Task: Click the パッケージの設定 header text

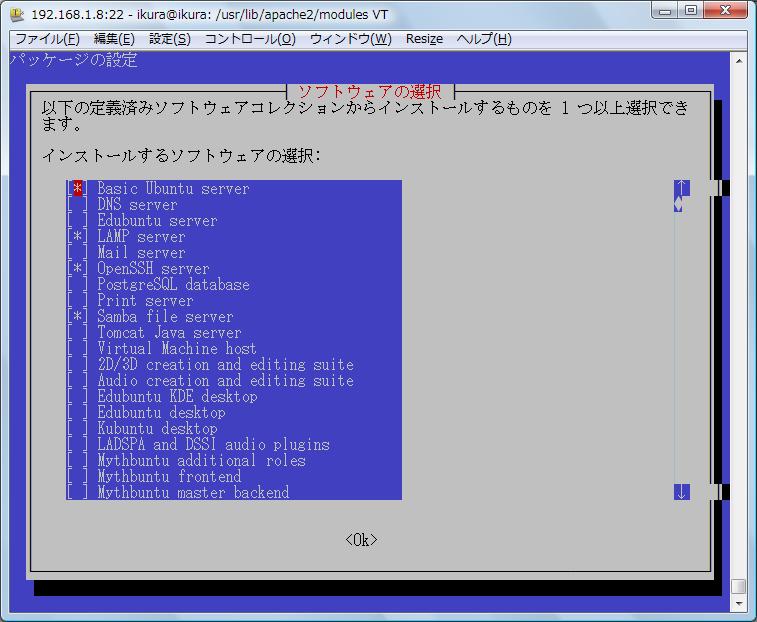Action: (74, 60)
